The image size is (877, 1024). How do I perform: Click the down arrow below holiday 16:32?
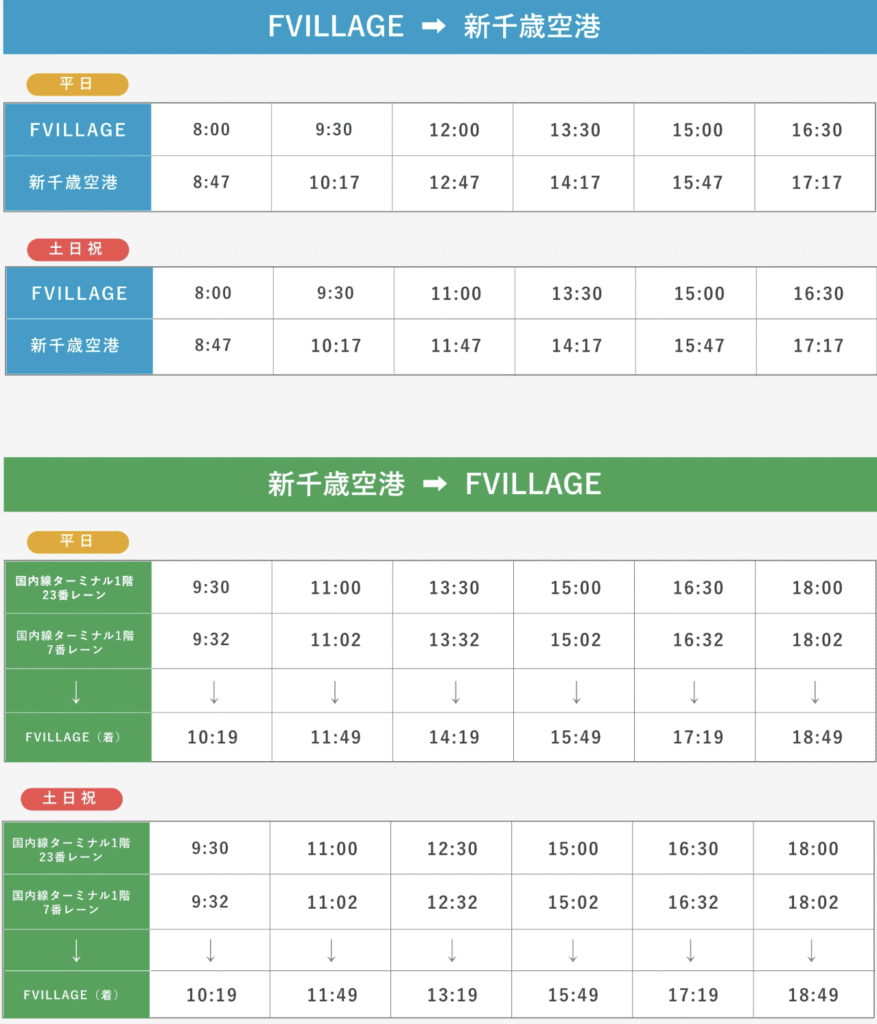point(690,951)
